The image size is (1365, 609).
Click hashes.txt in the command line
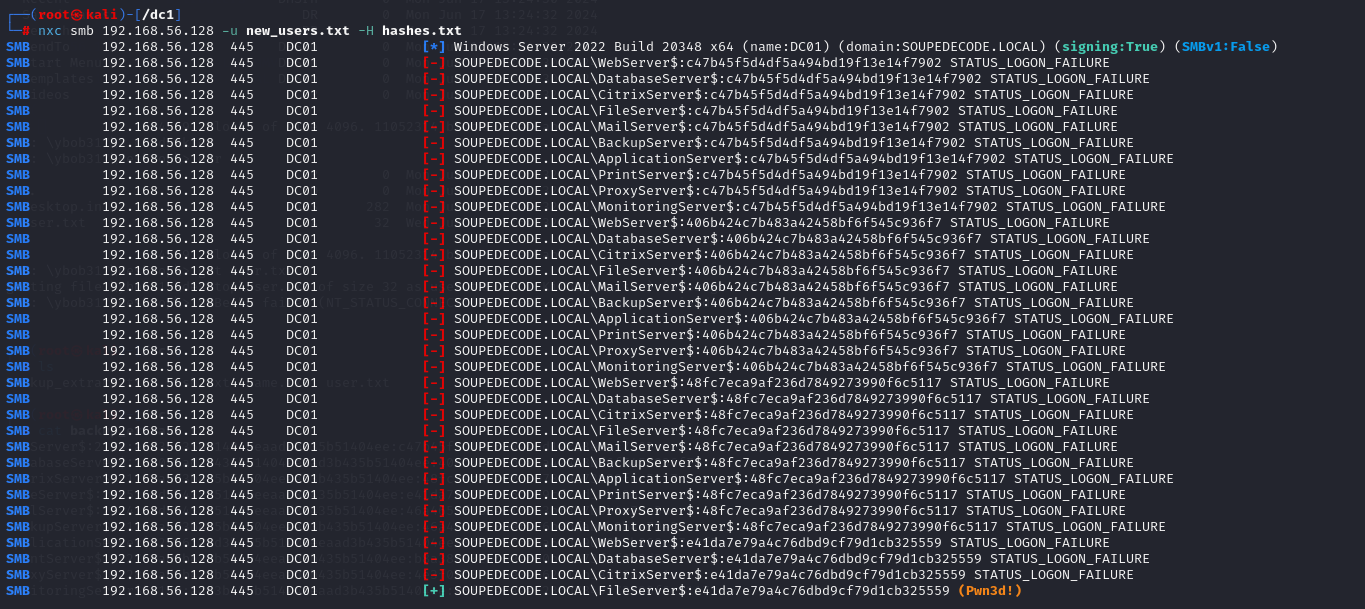422,31
